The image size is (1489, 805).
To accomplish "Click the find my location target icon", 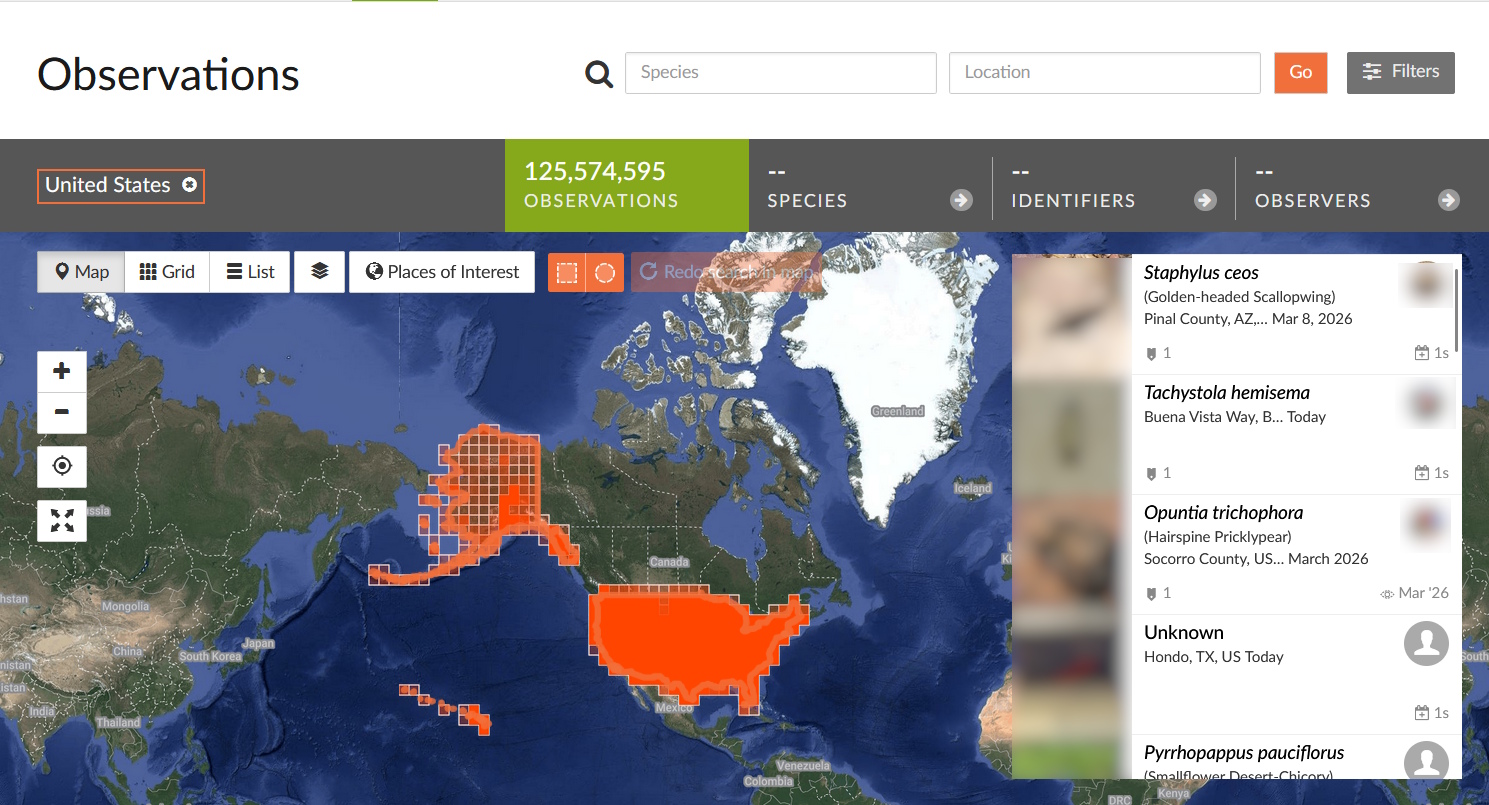I will click(x=62, y=467).
